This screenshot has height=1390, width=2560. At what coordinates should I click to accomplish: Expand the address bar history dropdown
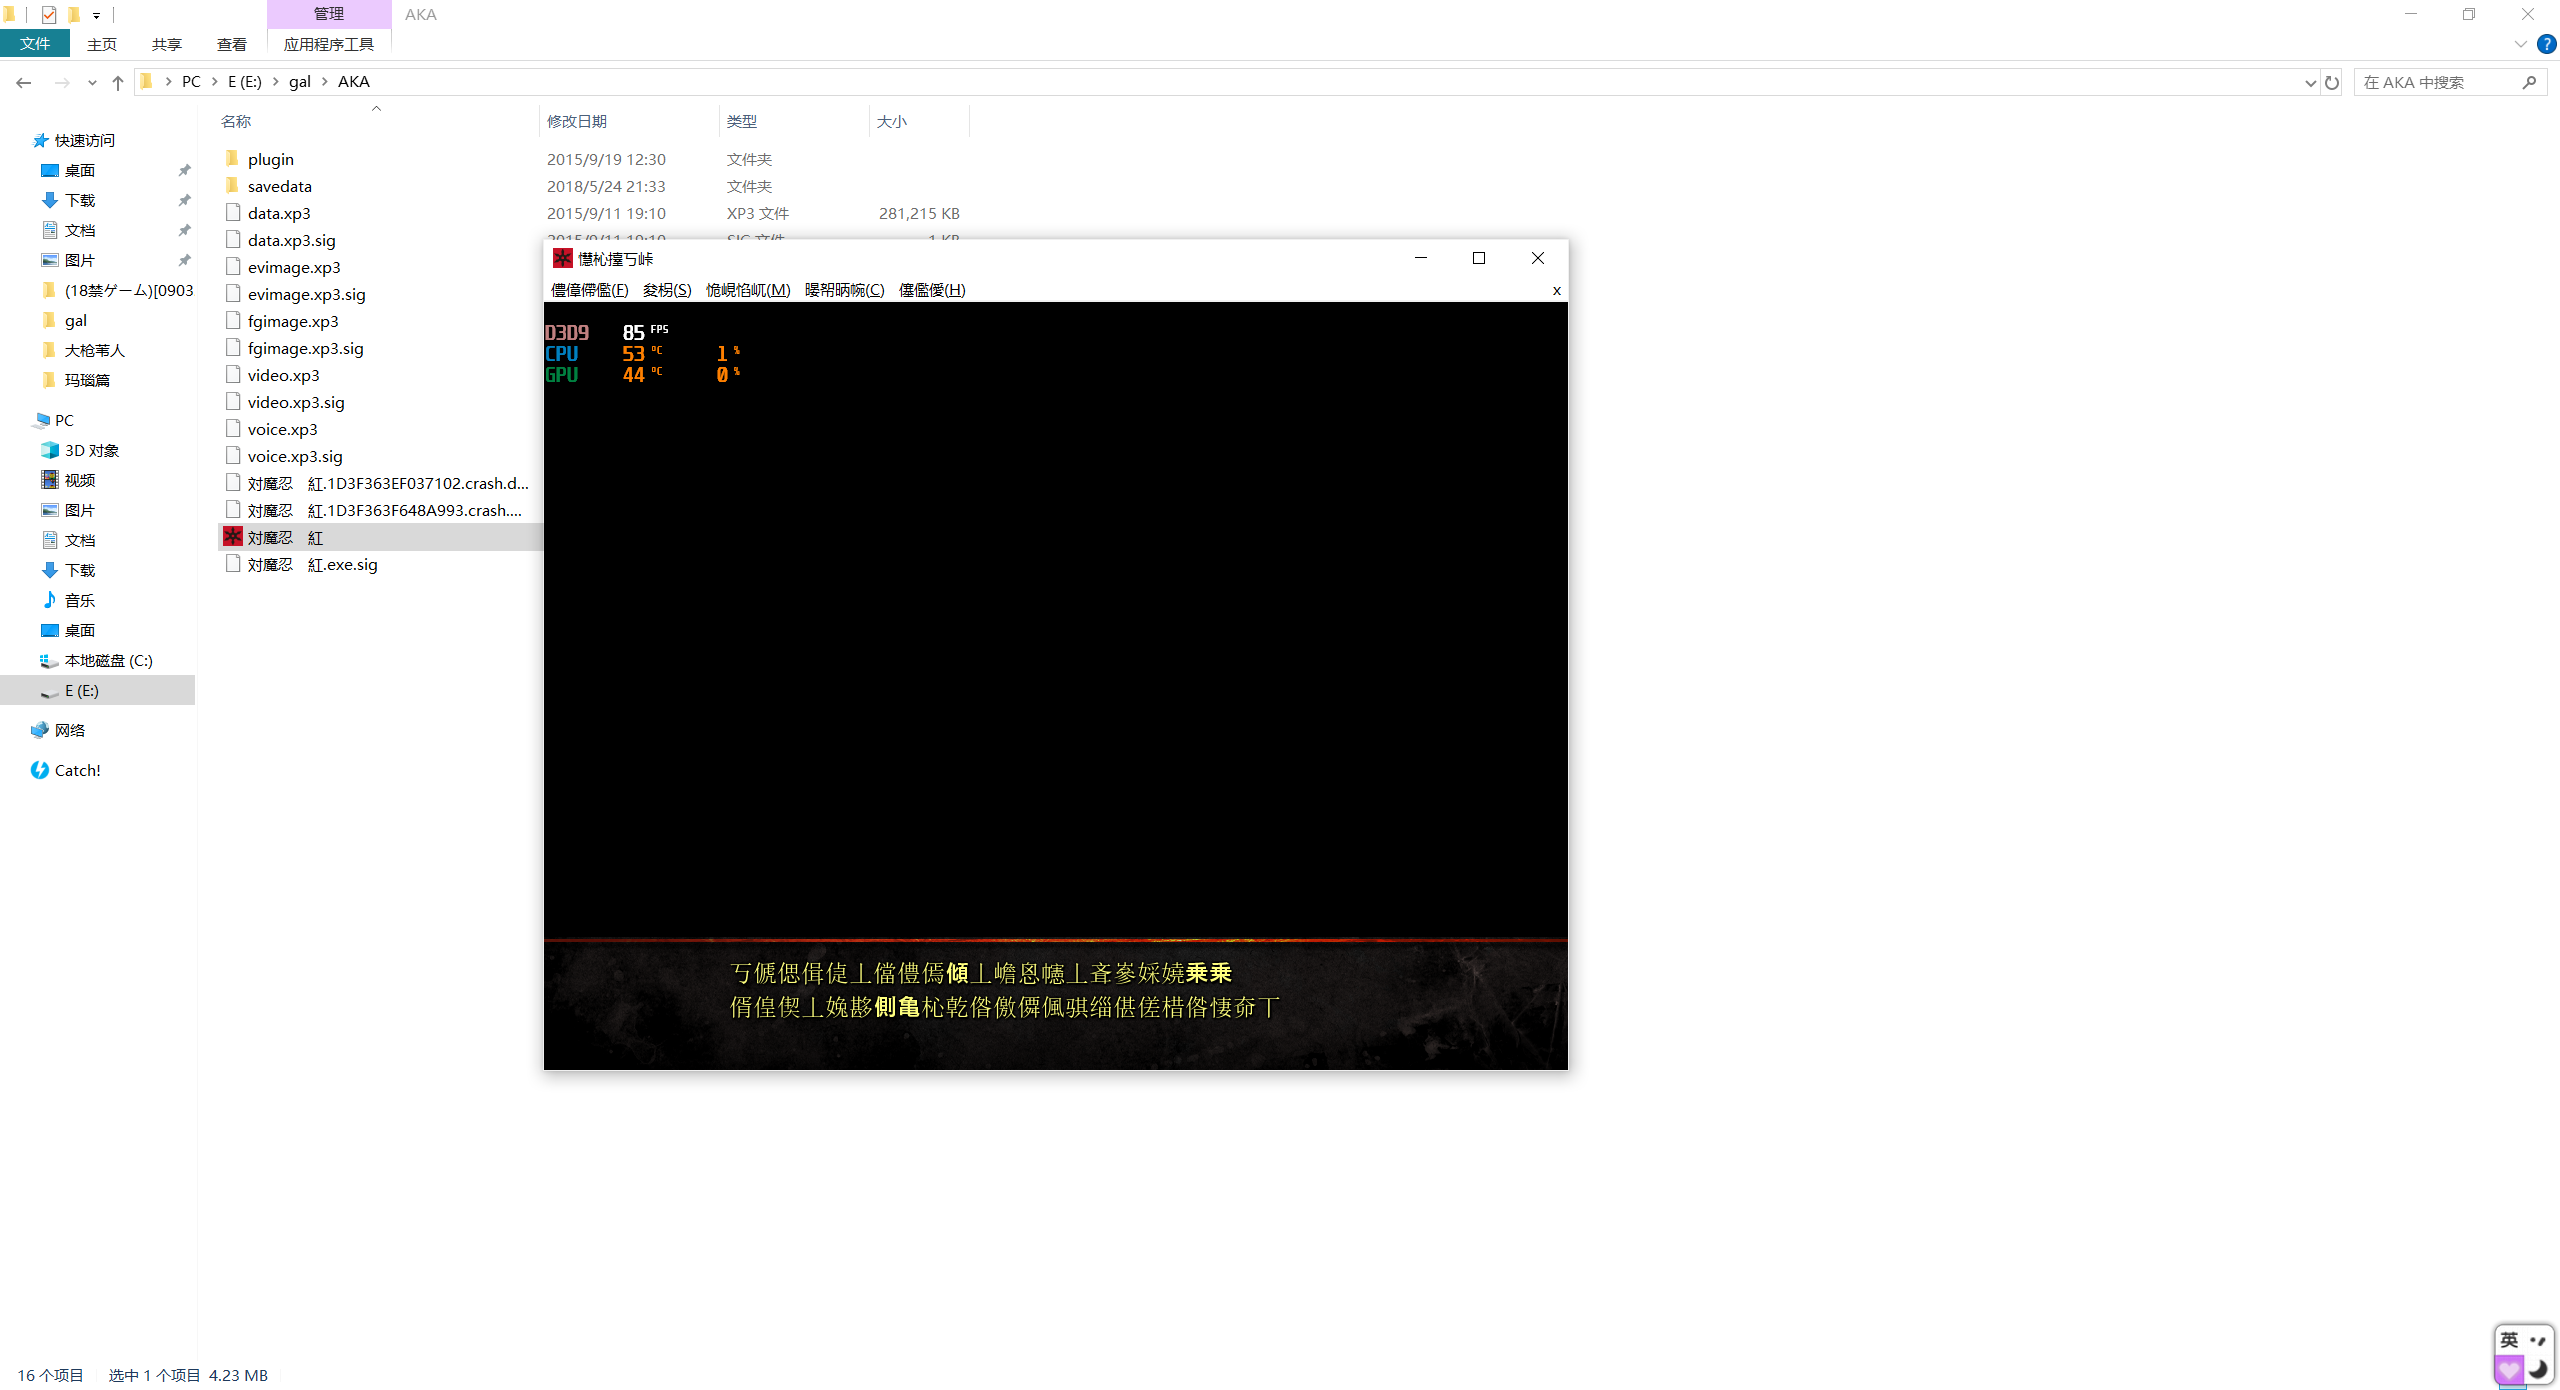[x=2310, y=82]
